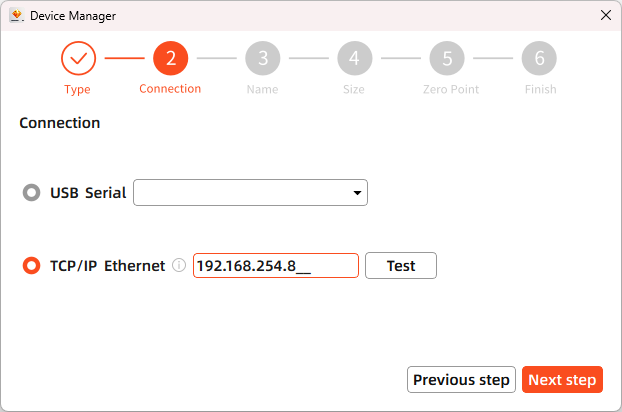
Task: Click the step 5 Zero Point circle
Action: [x=447, y=59]
